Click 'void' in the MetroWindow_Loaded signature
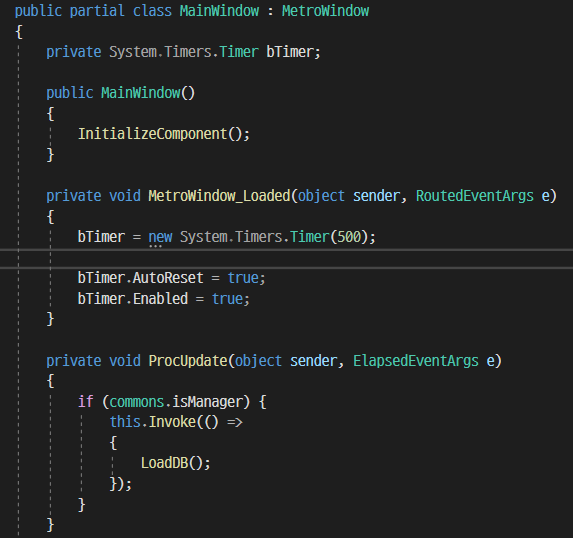Viewport: 573px width, 538px height. coord(125,196)
